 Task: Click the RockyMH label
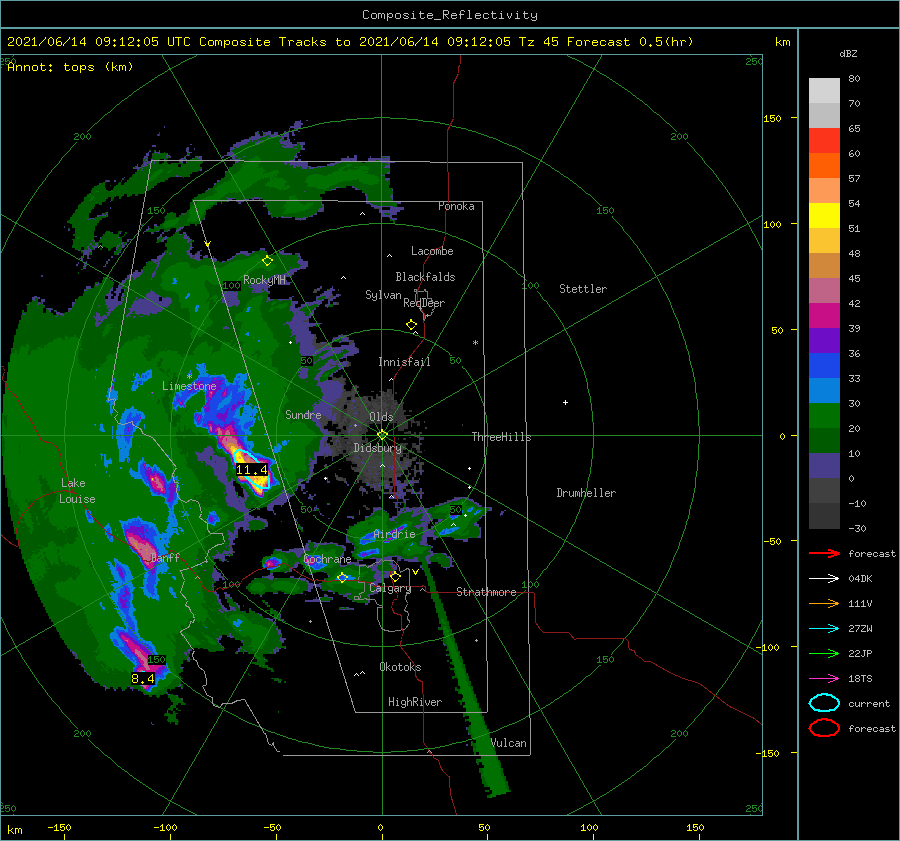(264, 280)
